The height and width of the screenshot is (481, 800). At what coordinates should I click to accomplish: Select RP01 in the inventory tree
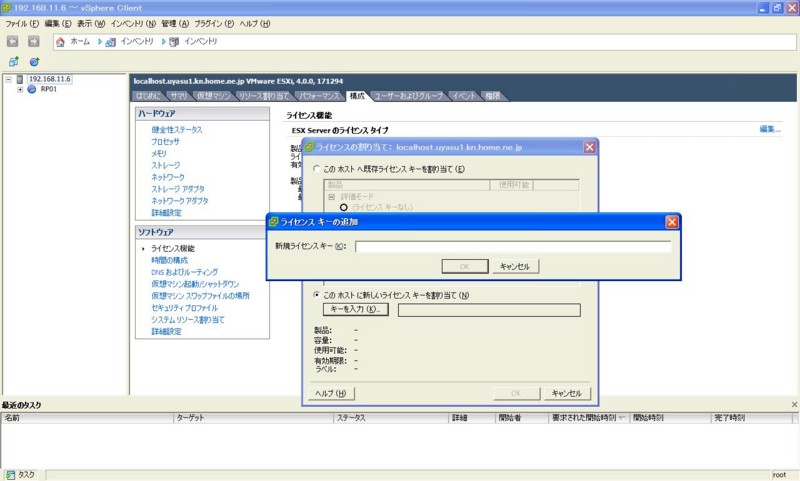tap(49, 89)
